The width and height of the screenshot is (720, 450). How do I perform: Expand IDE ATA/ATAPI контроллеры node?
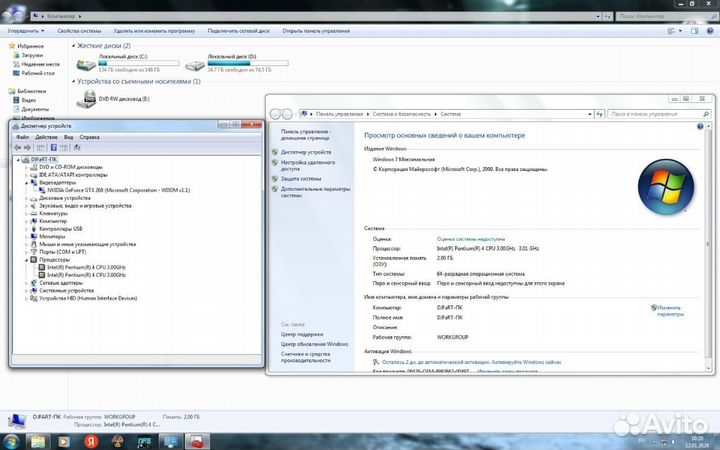(26, 175)
